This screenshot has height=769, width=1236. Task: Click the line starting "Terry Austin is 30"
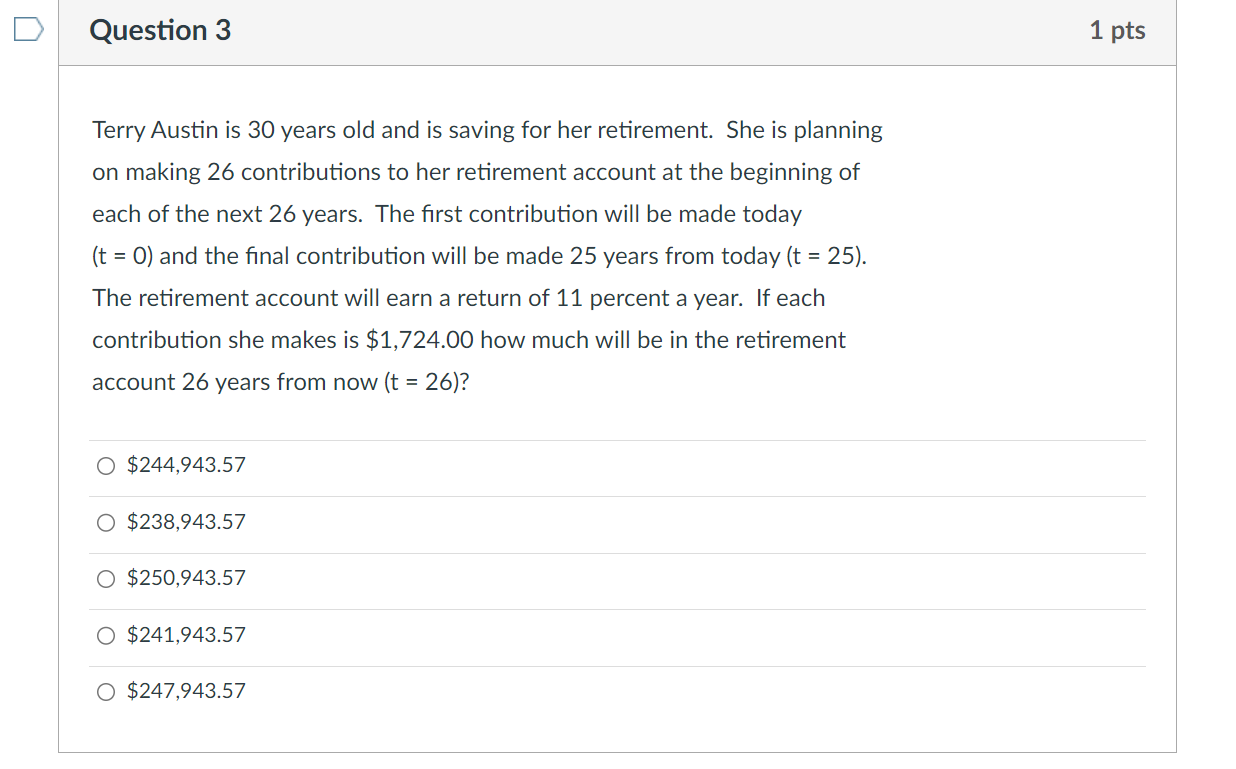click(x=487, y=131)
